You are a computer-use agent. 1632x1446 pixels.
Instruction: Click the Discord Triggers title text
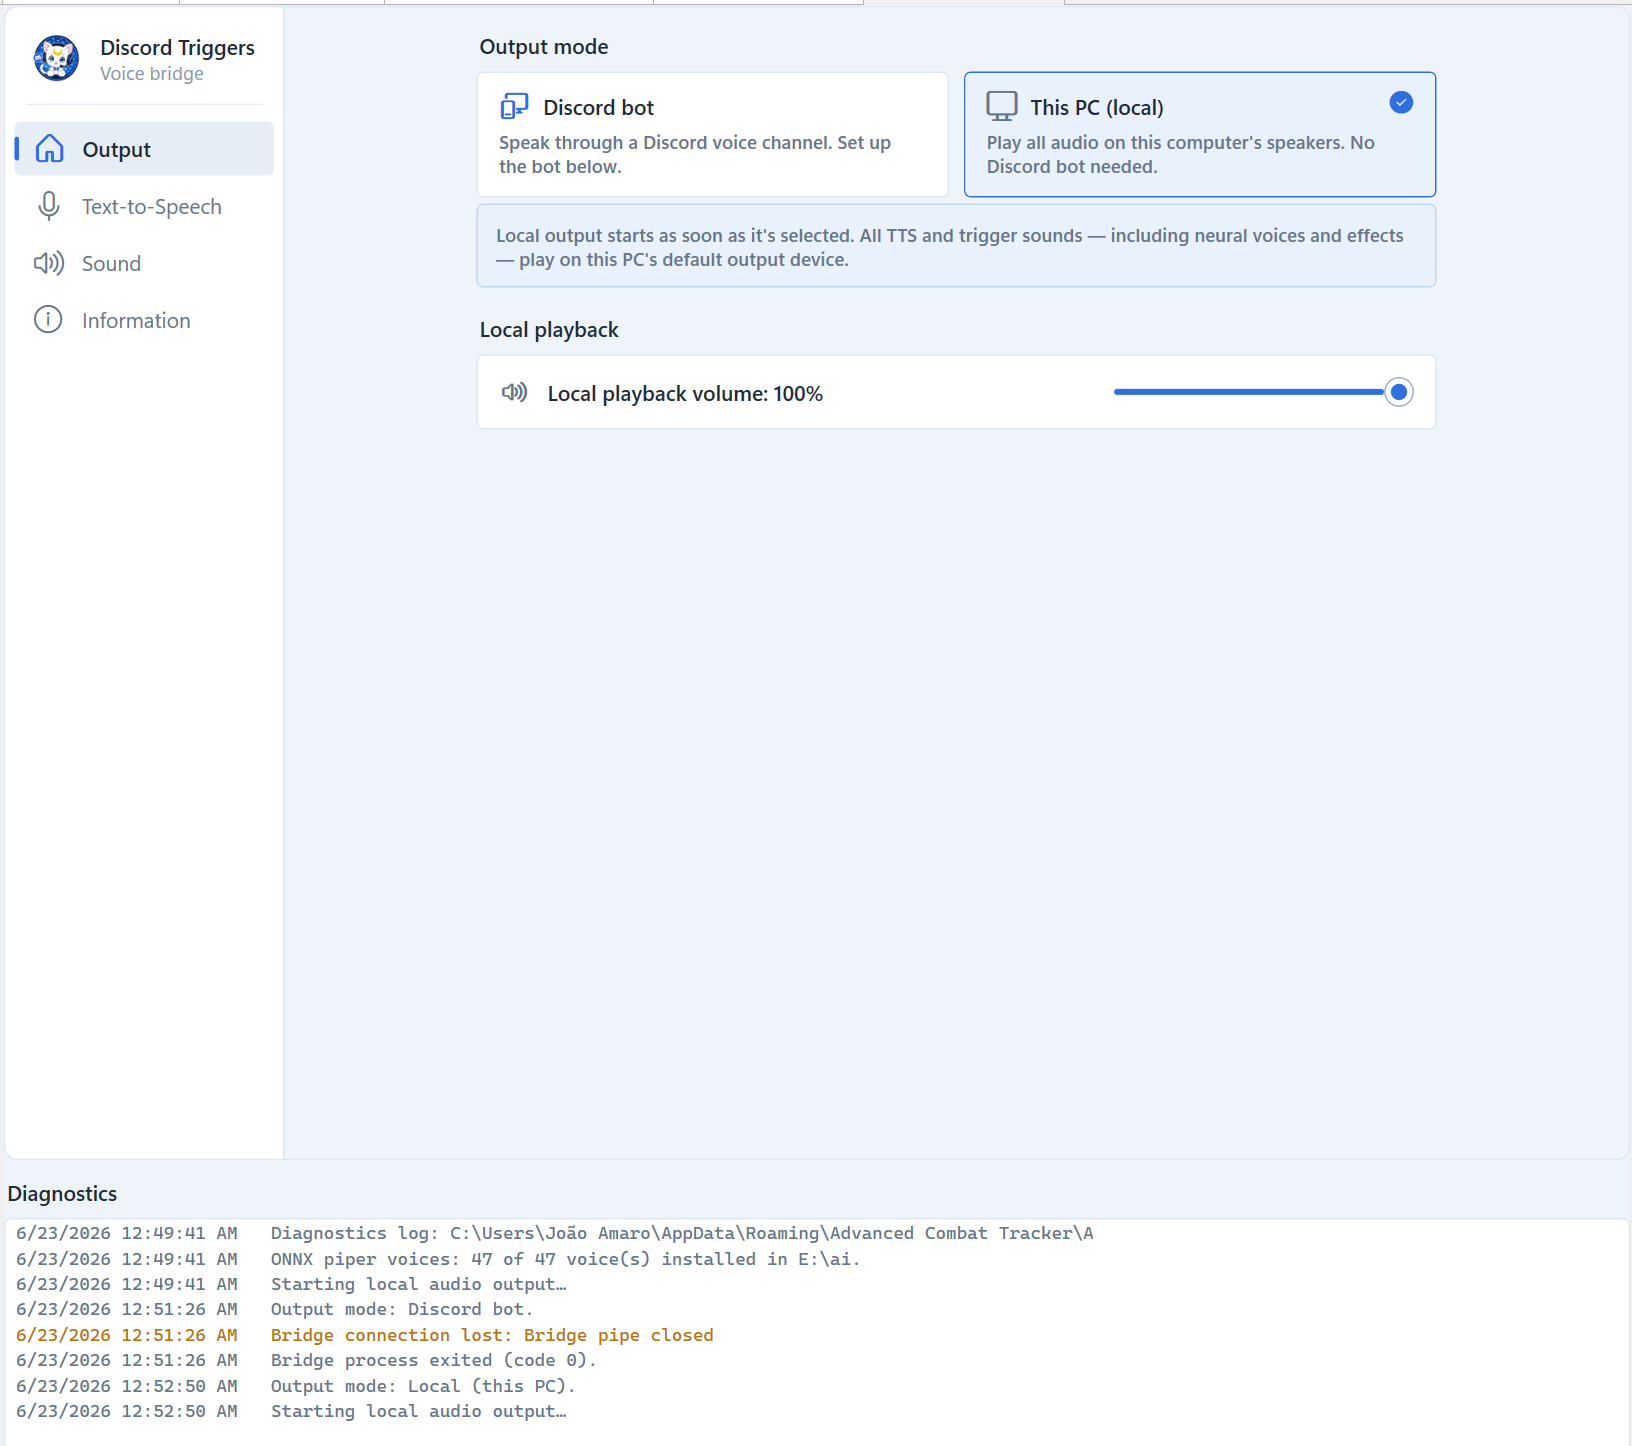point(177,48)
